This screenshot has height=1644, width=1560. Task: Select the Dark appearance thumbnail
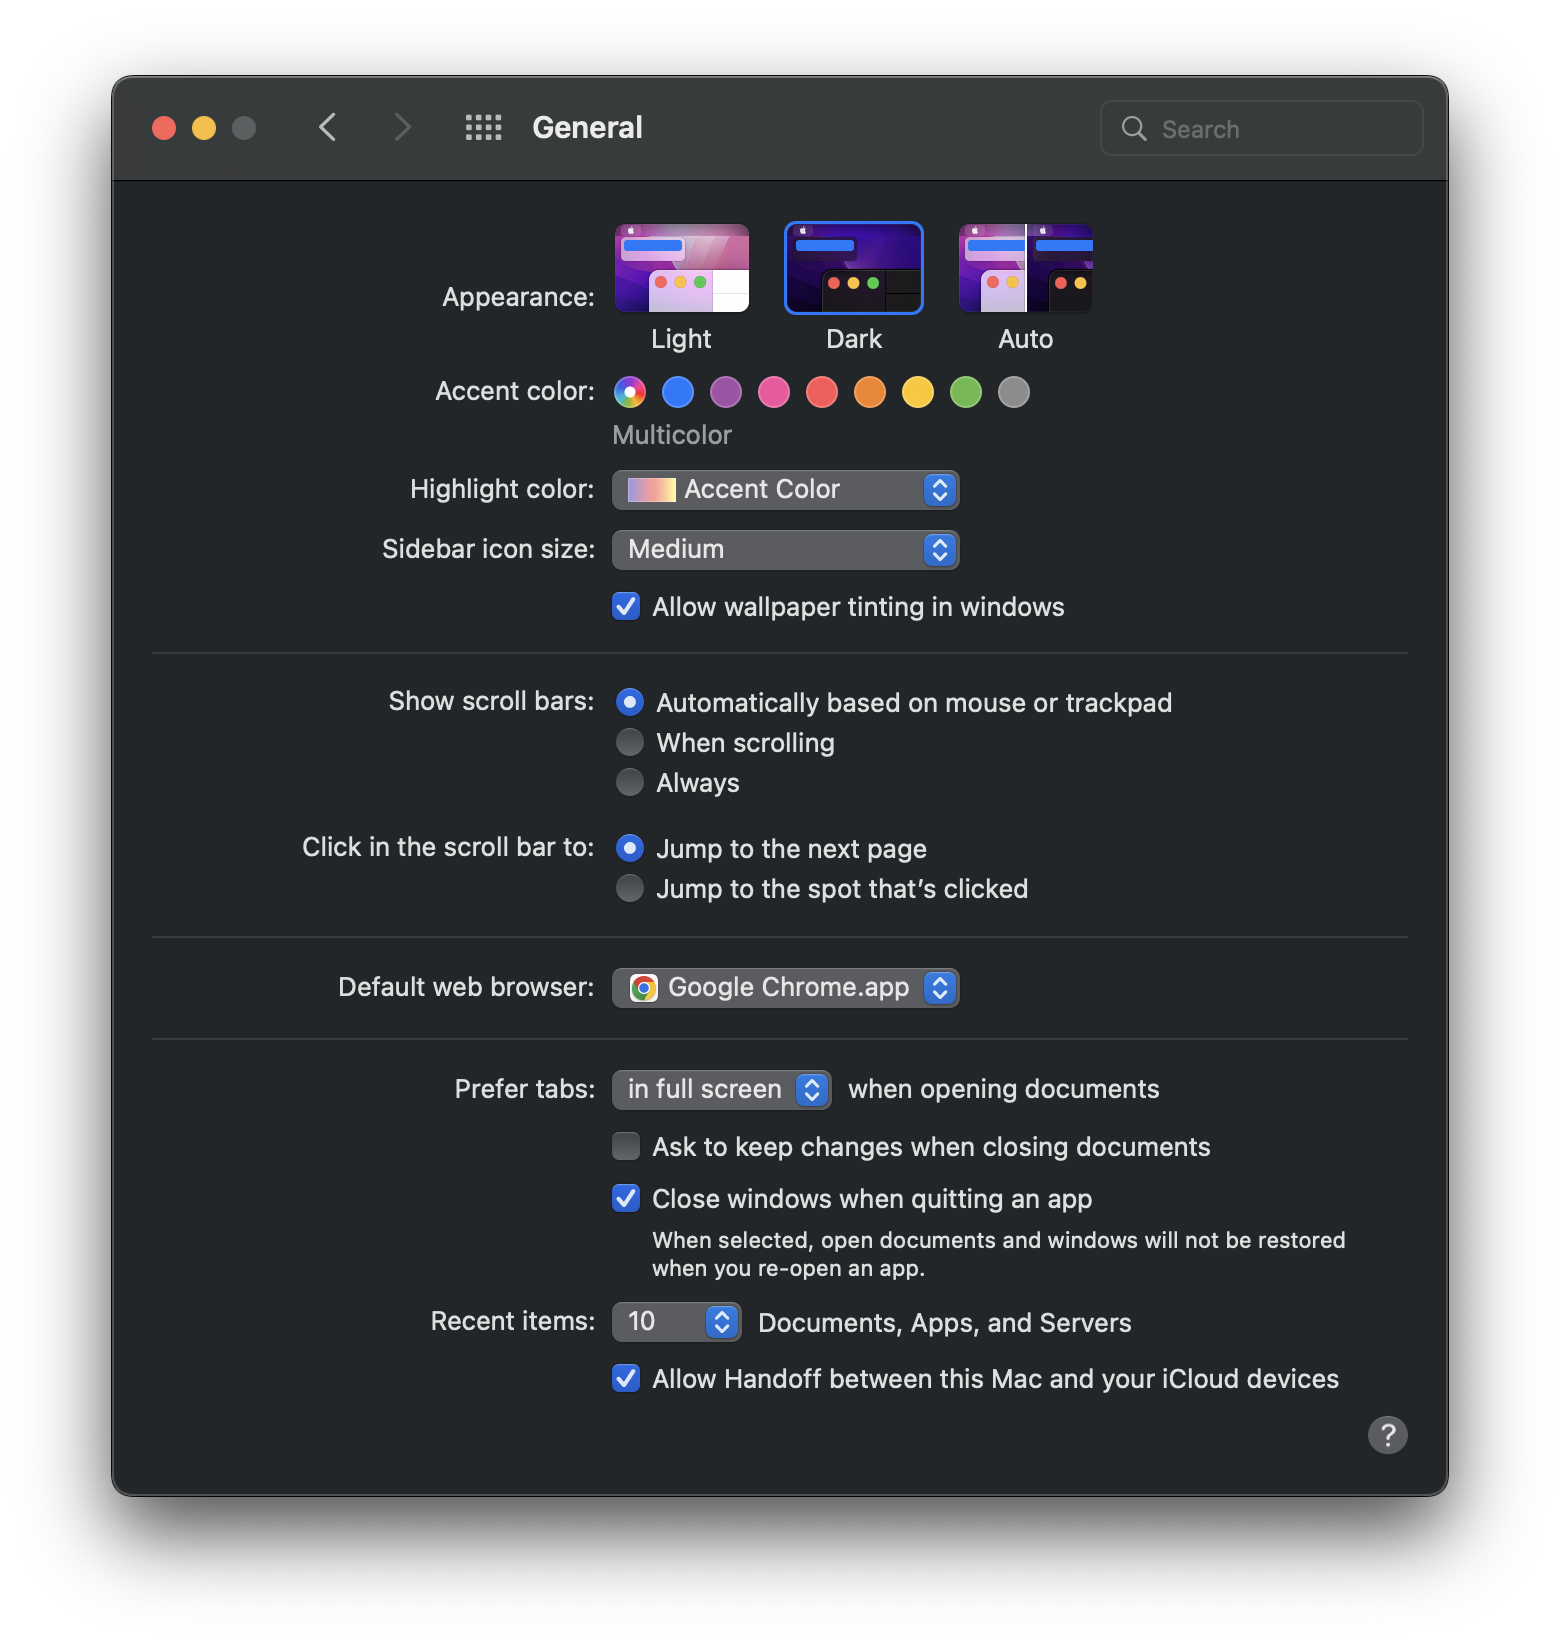click(854, 268)
